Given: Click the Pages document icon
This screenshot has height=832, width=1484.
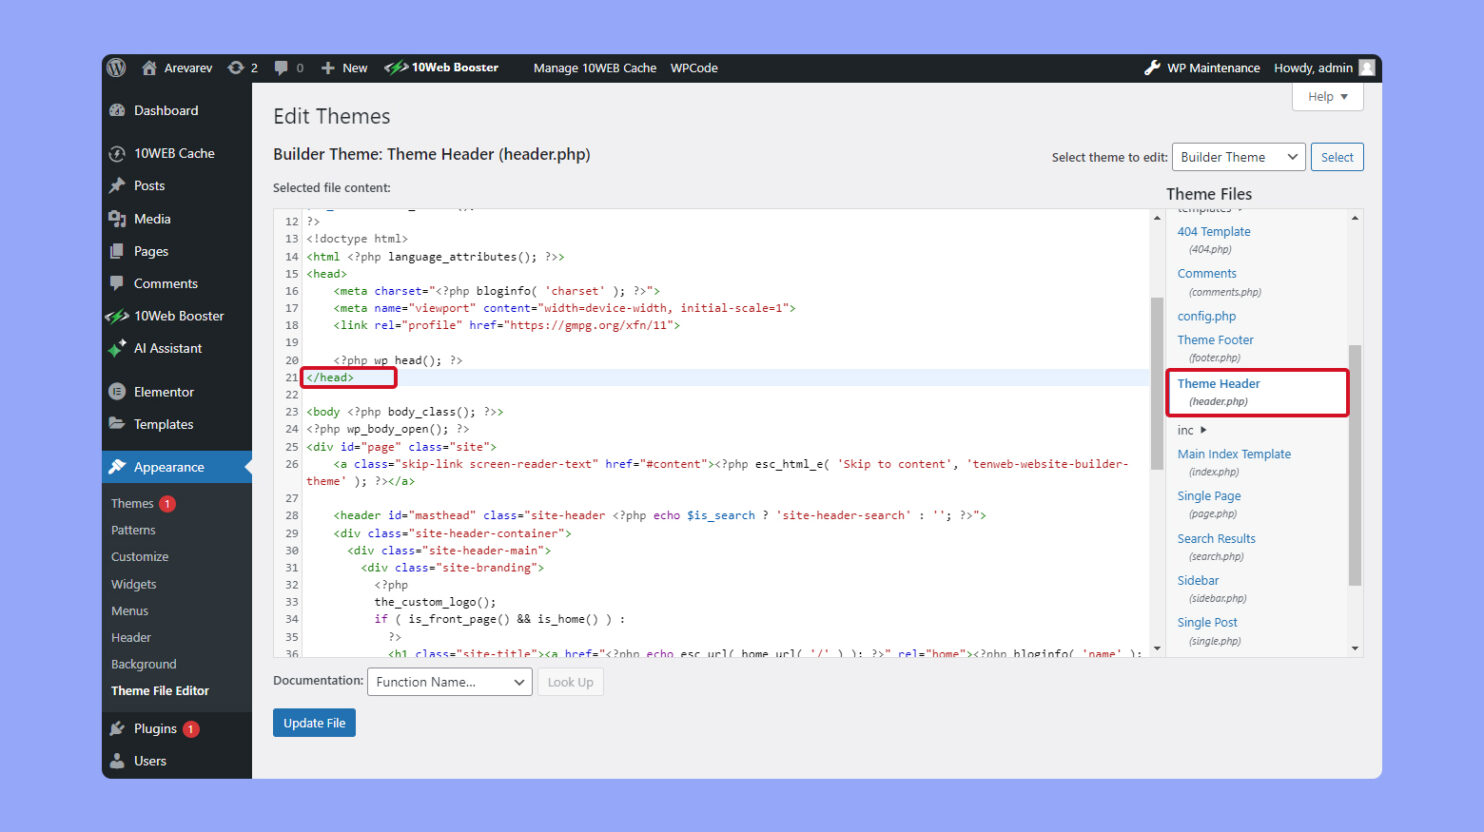Looking at the screenshot, I should point(120,251).
